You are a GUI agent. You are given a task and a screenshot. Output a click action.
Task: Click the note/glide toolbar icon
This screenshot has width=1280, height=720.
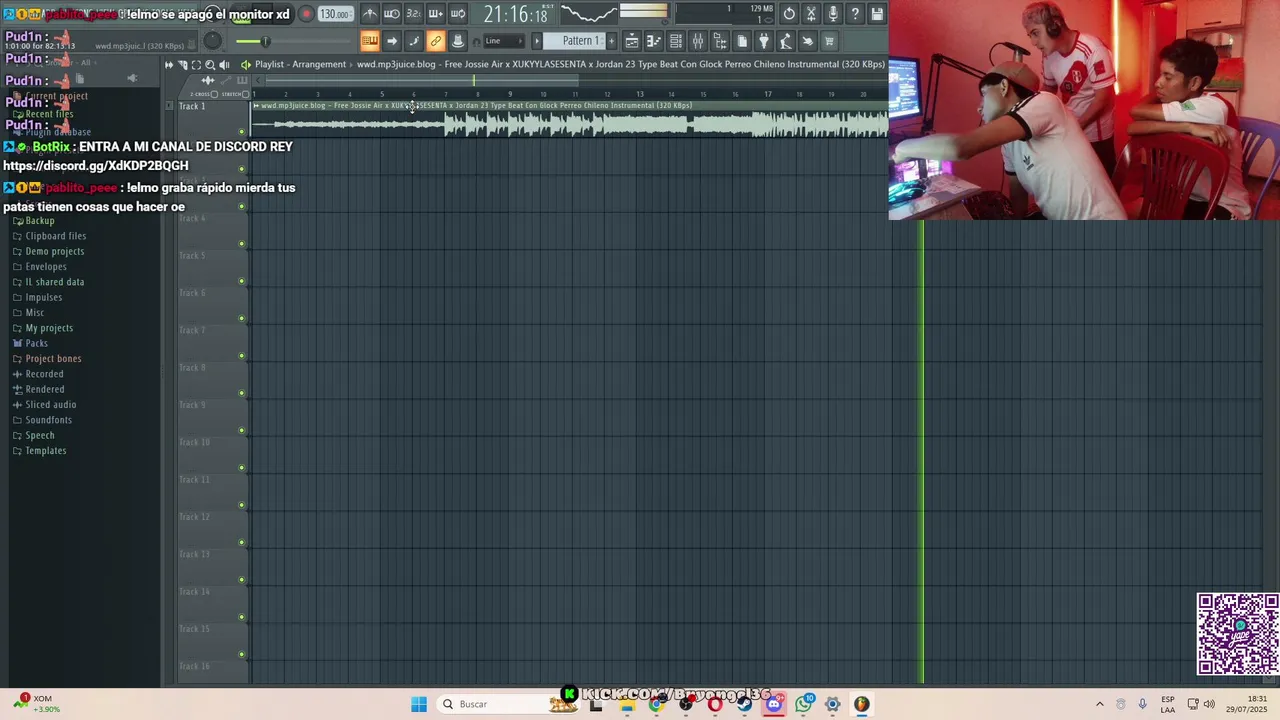click(x=414, y=41)
